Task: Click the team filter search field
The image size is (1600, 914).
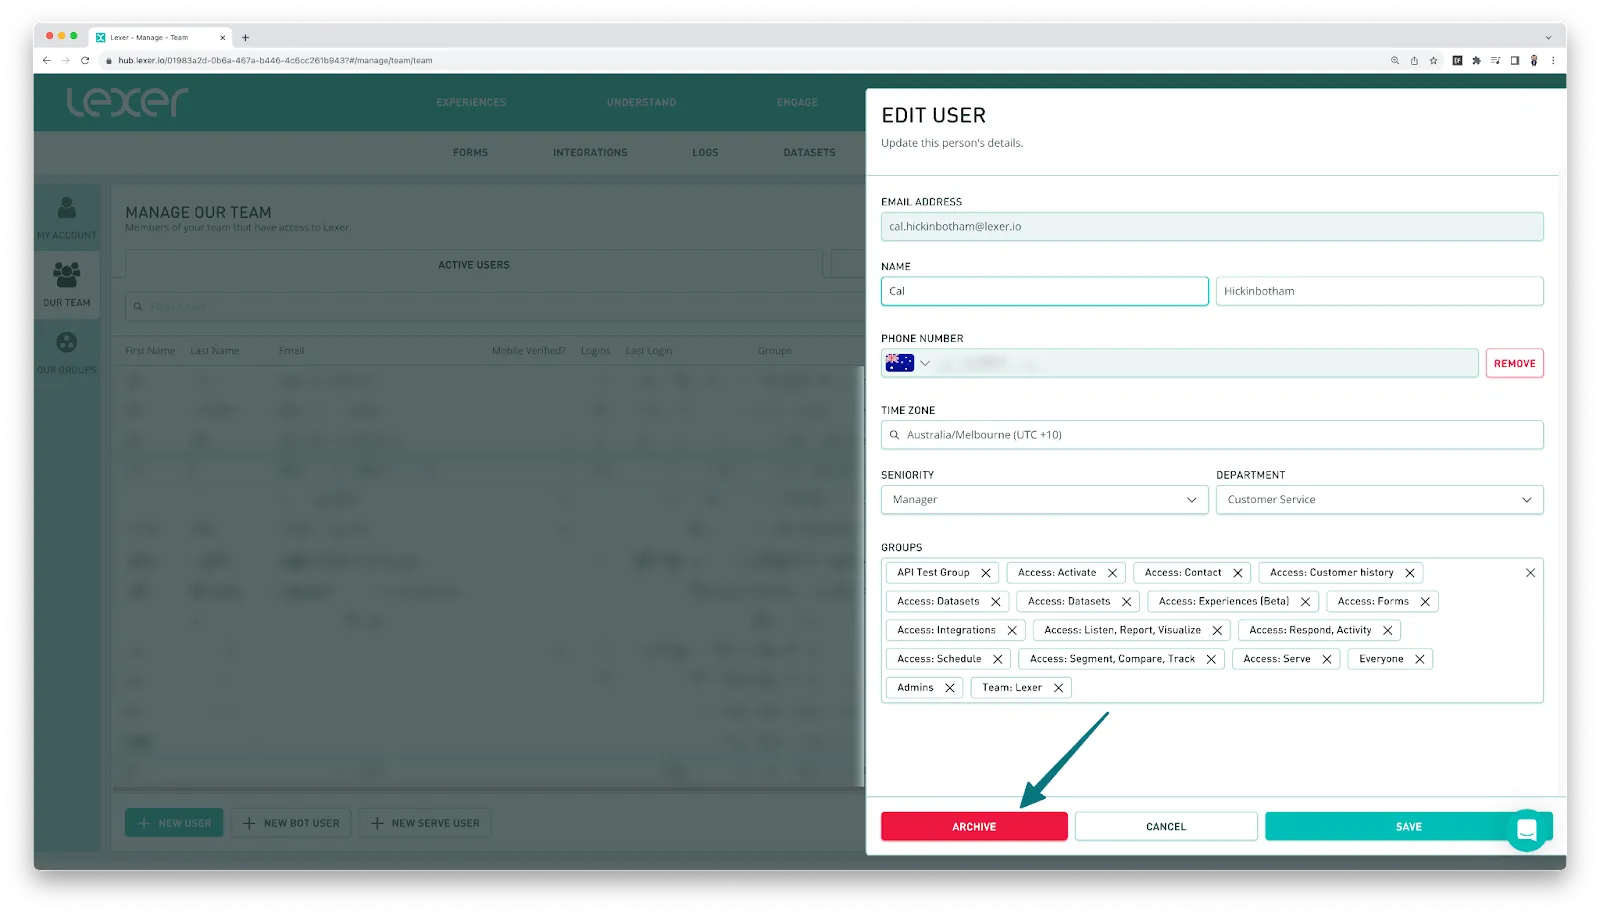Action: pos(494,307)
